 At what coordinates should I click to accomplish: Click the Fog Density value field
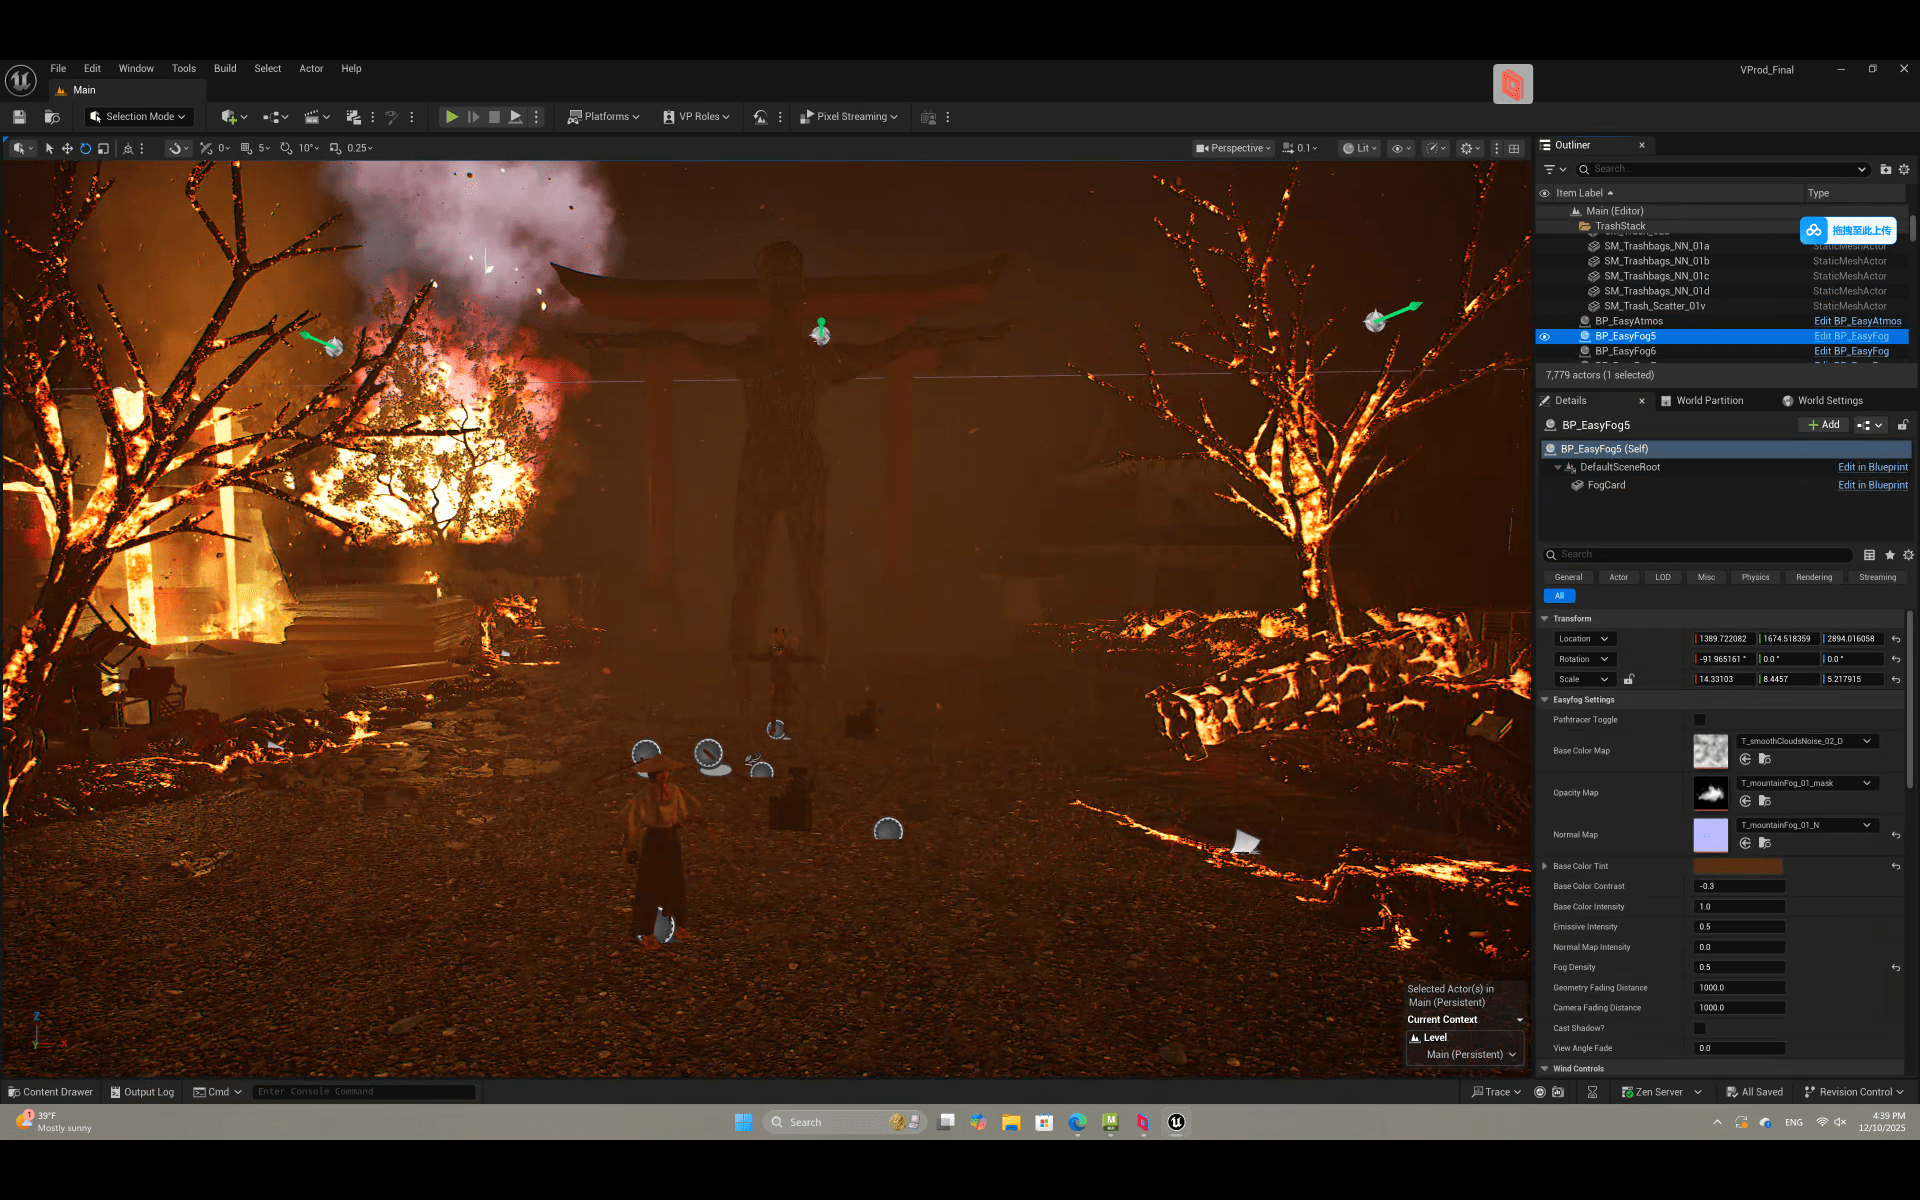coord(1738,967)
